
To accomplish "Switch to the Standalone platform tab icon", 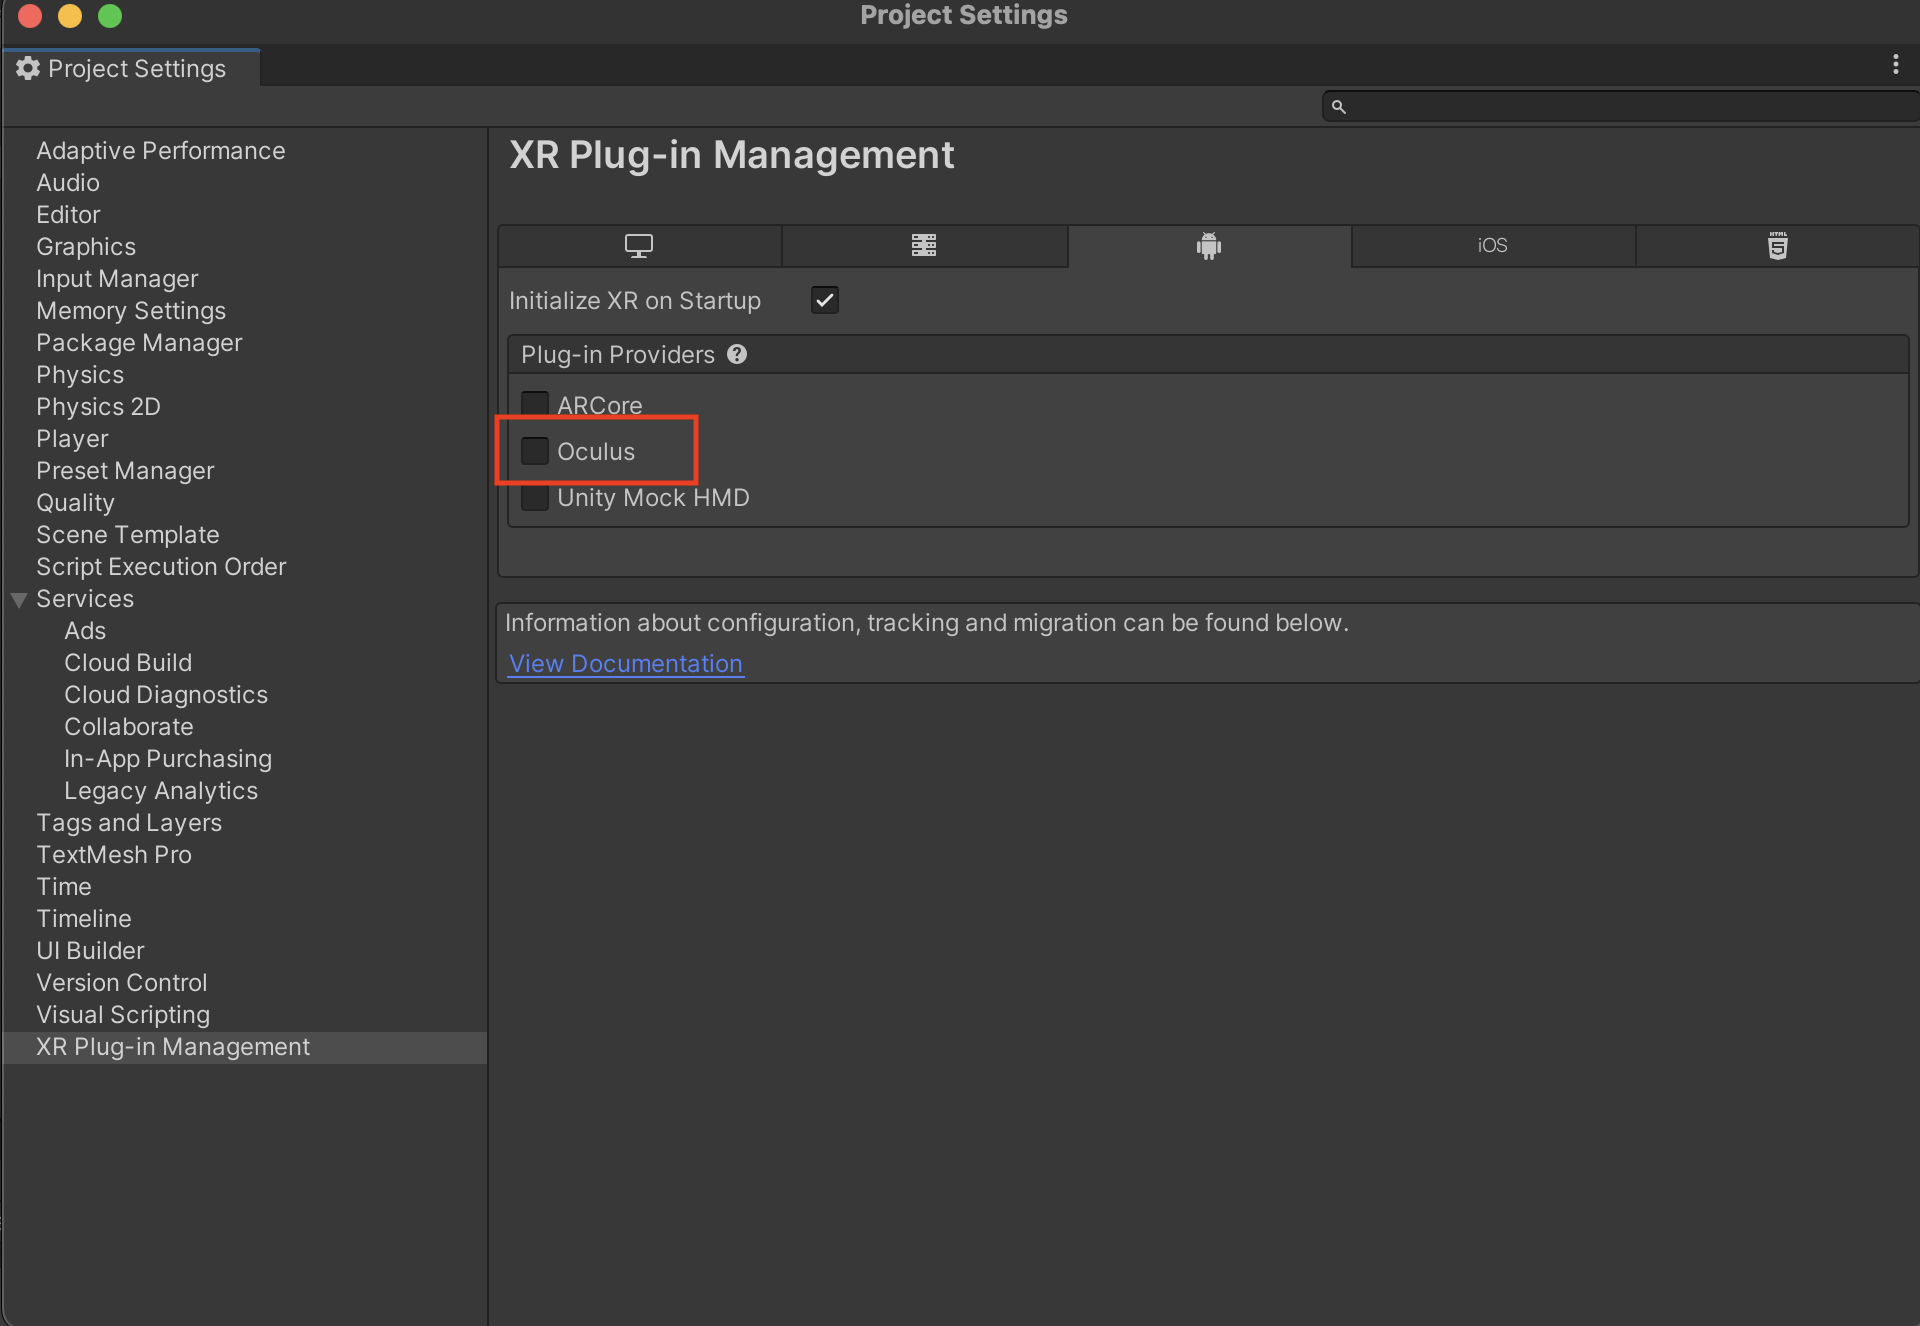I will 639,246.
